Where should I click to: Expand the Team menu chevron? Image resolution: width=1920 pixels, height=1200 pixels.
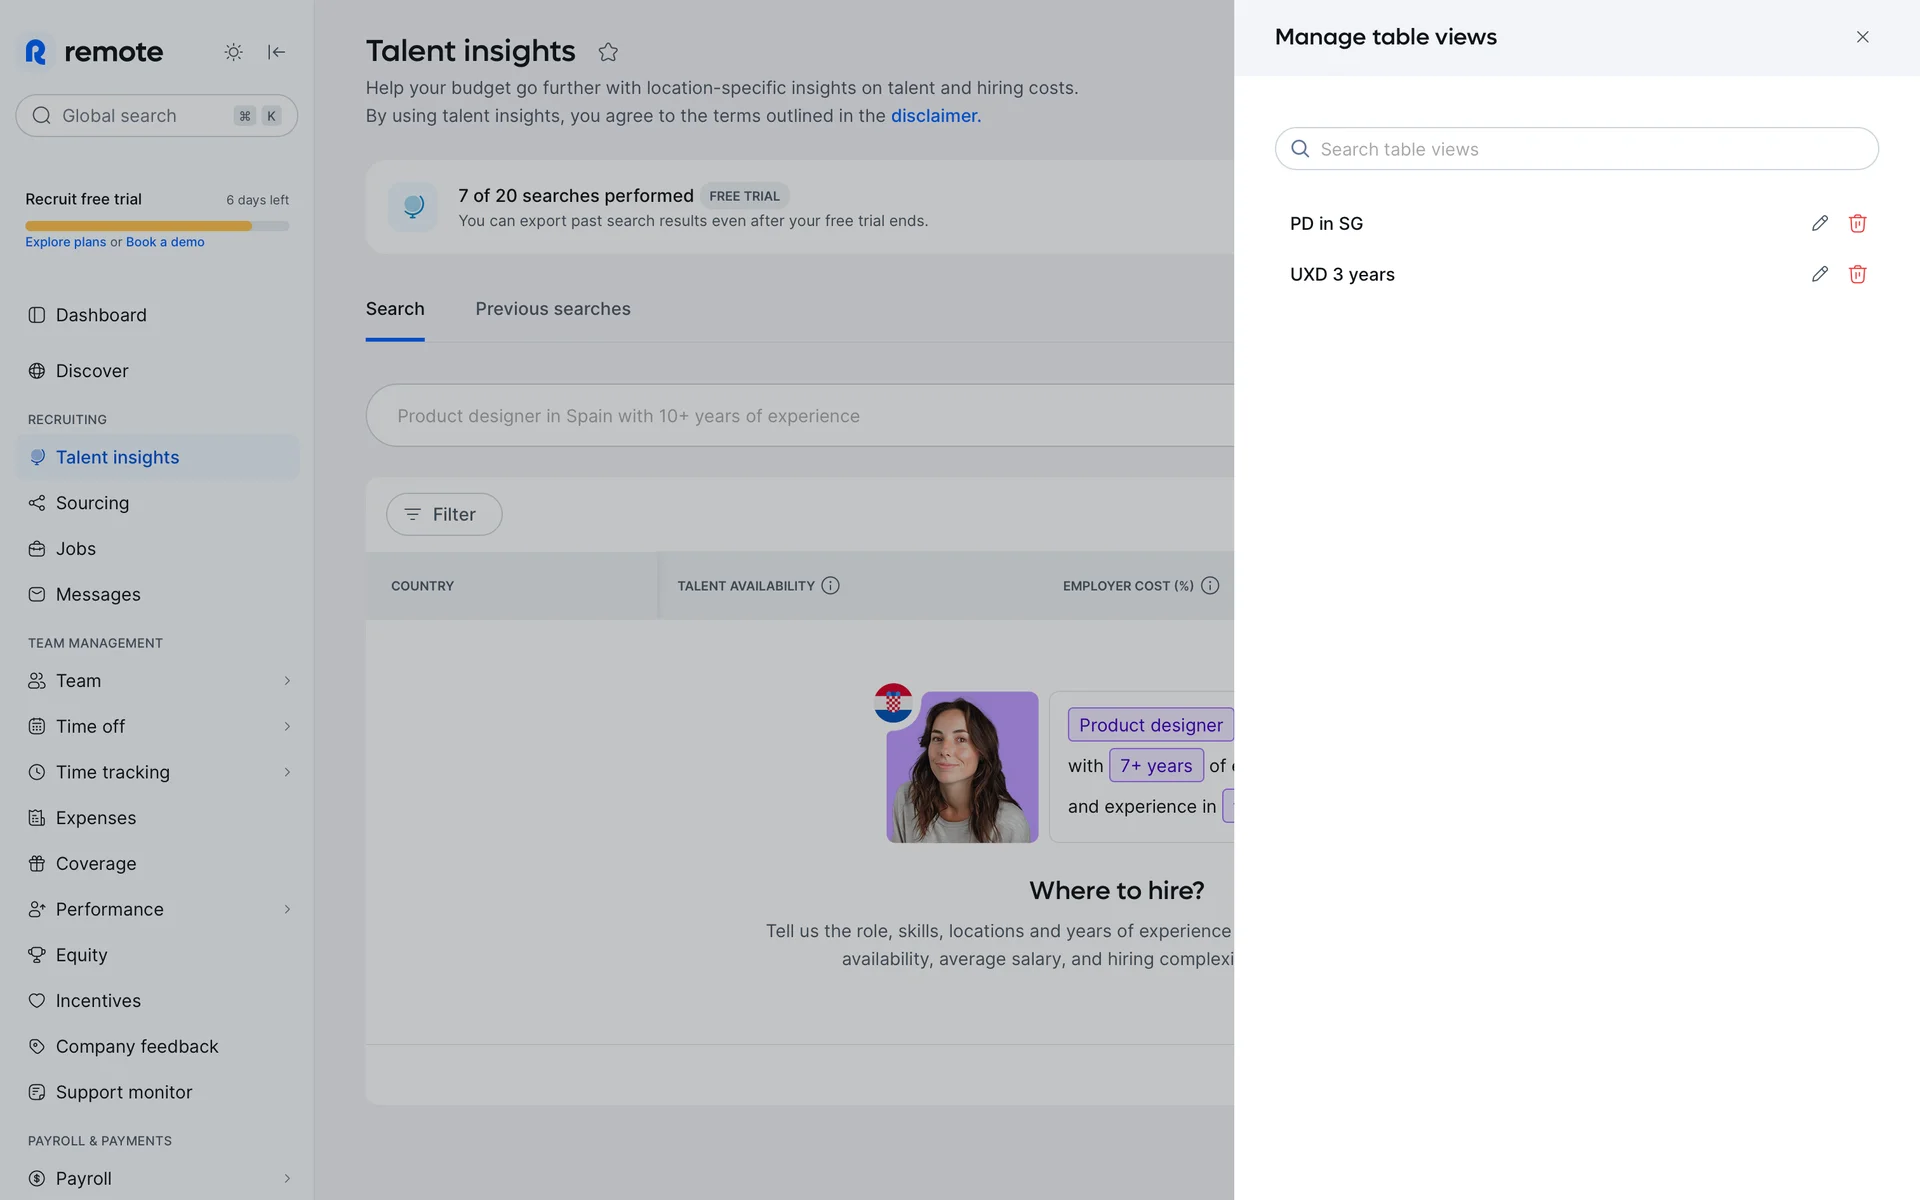[287, 681]
